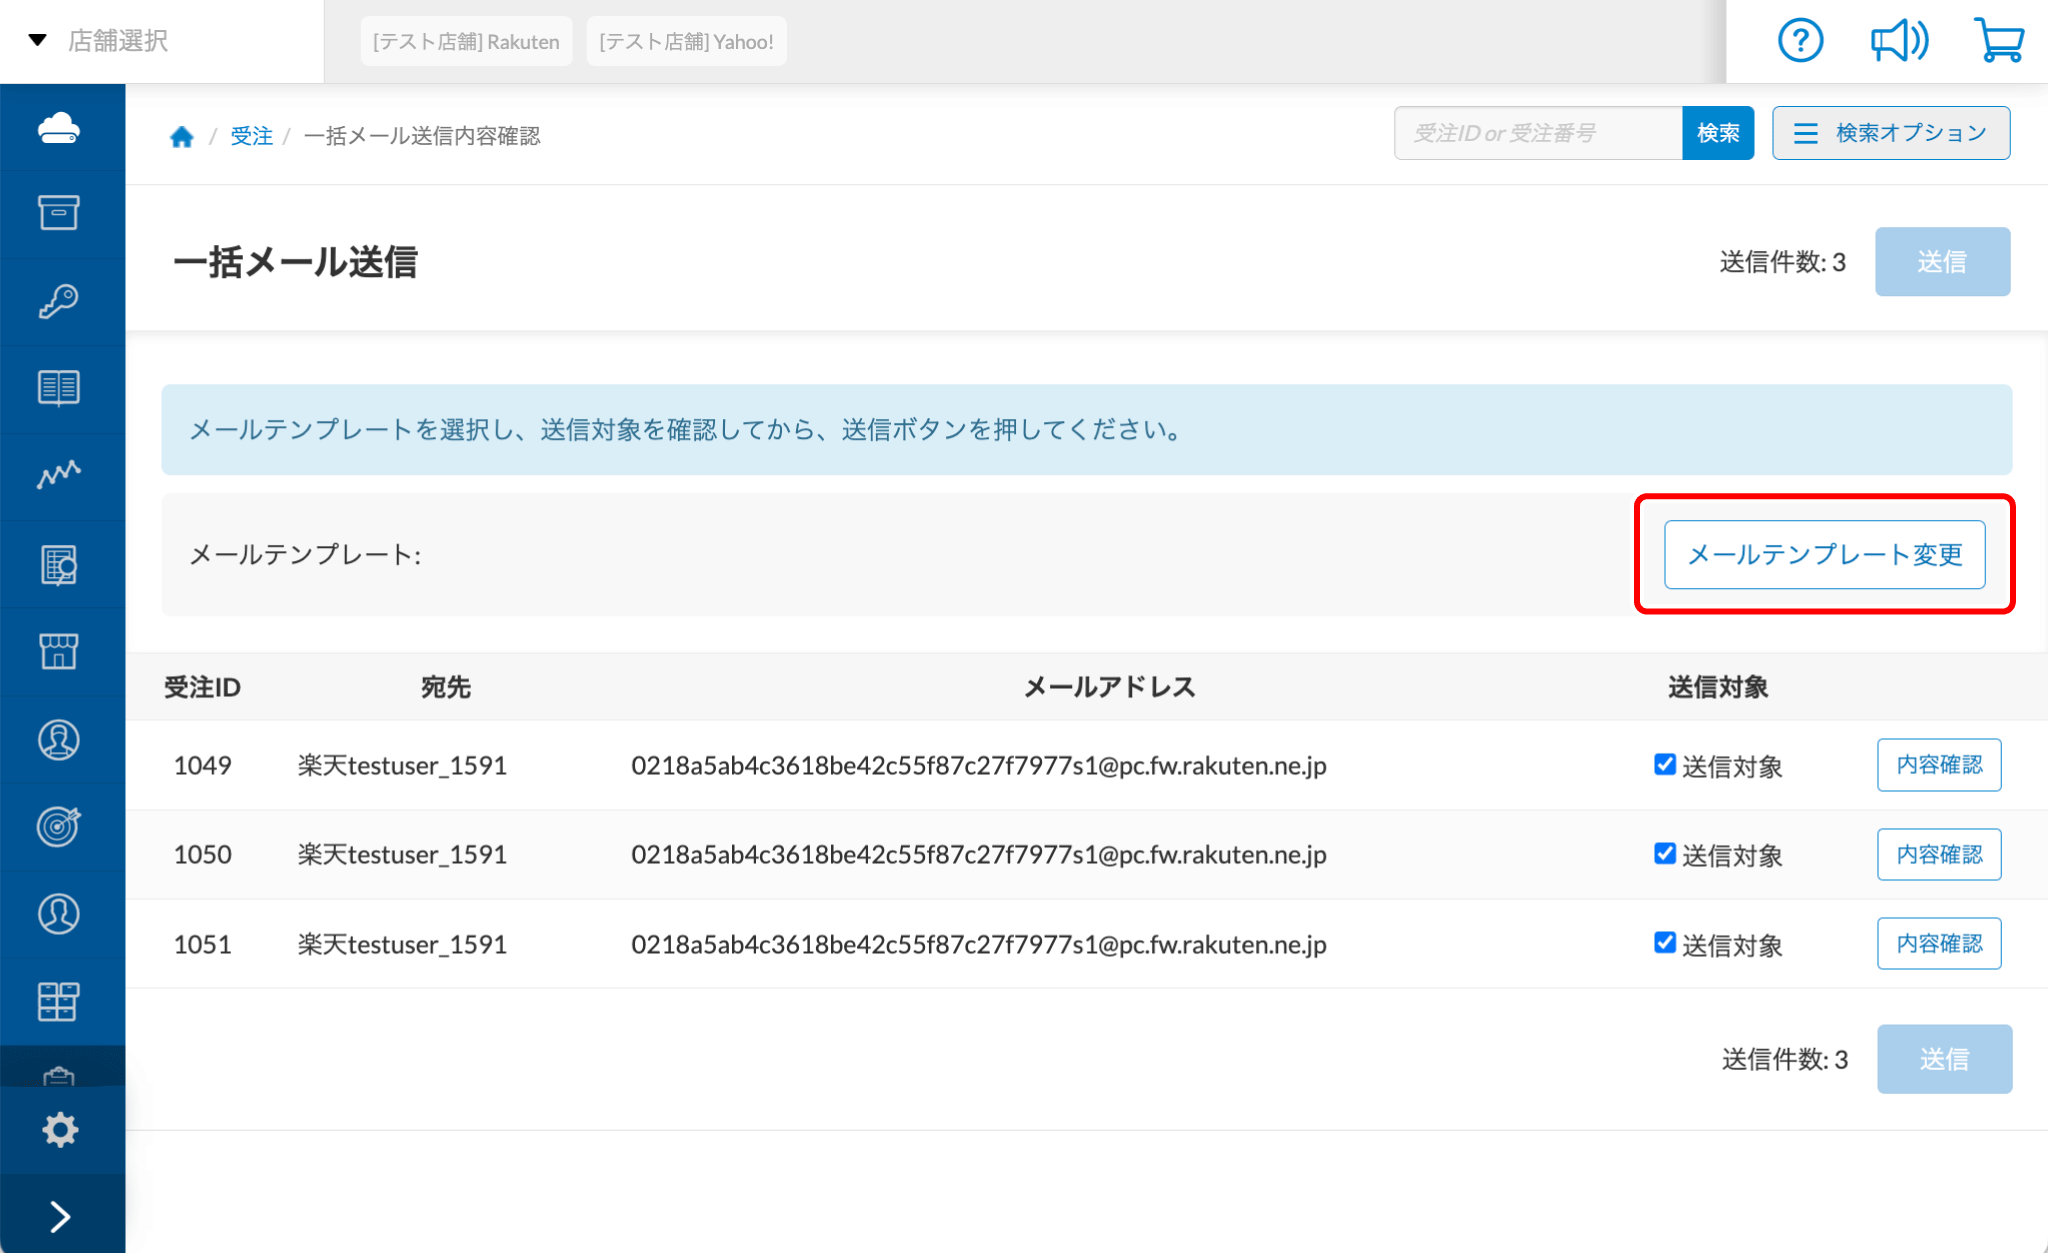Toggle 送信対象 checkbox for order 1051

coord(1665,943)
